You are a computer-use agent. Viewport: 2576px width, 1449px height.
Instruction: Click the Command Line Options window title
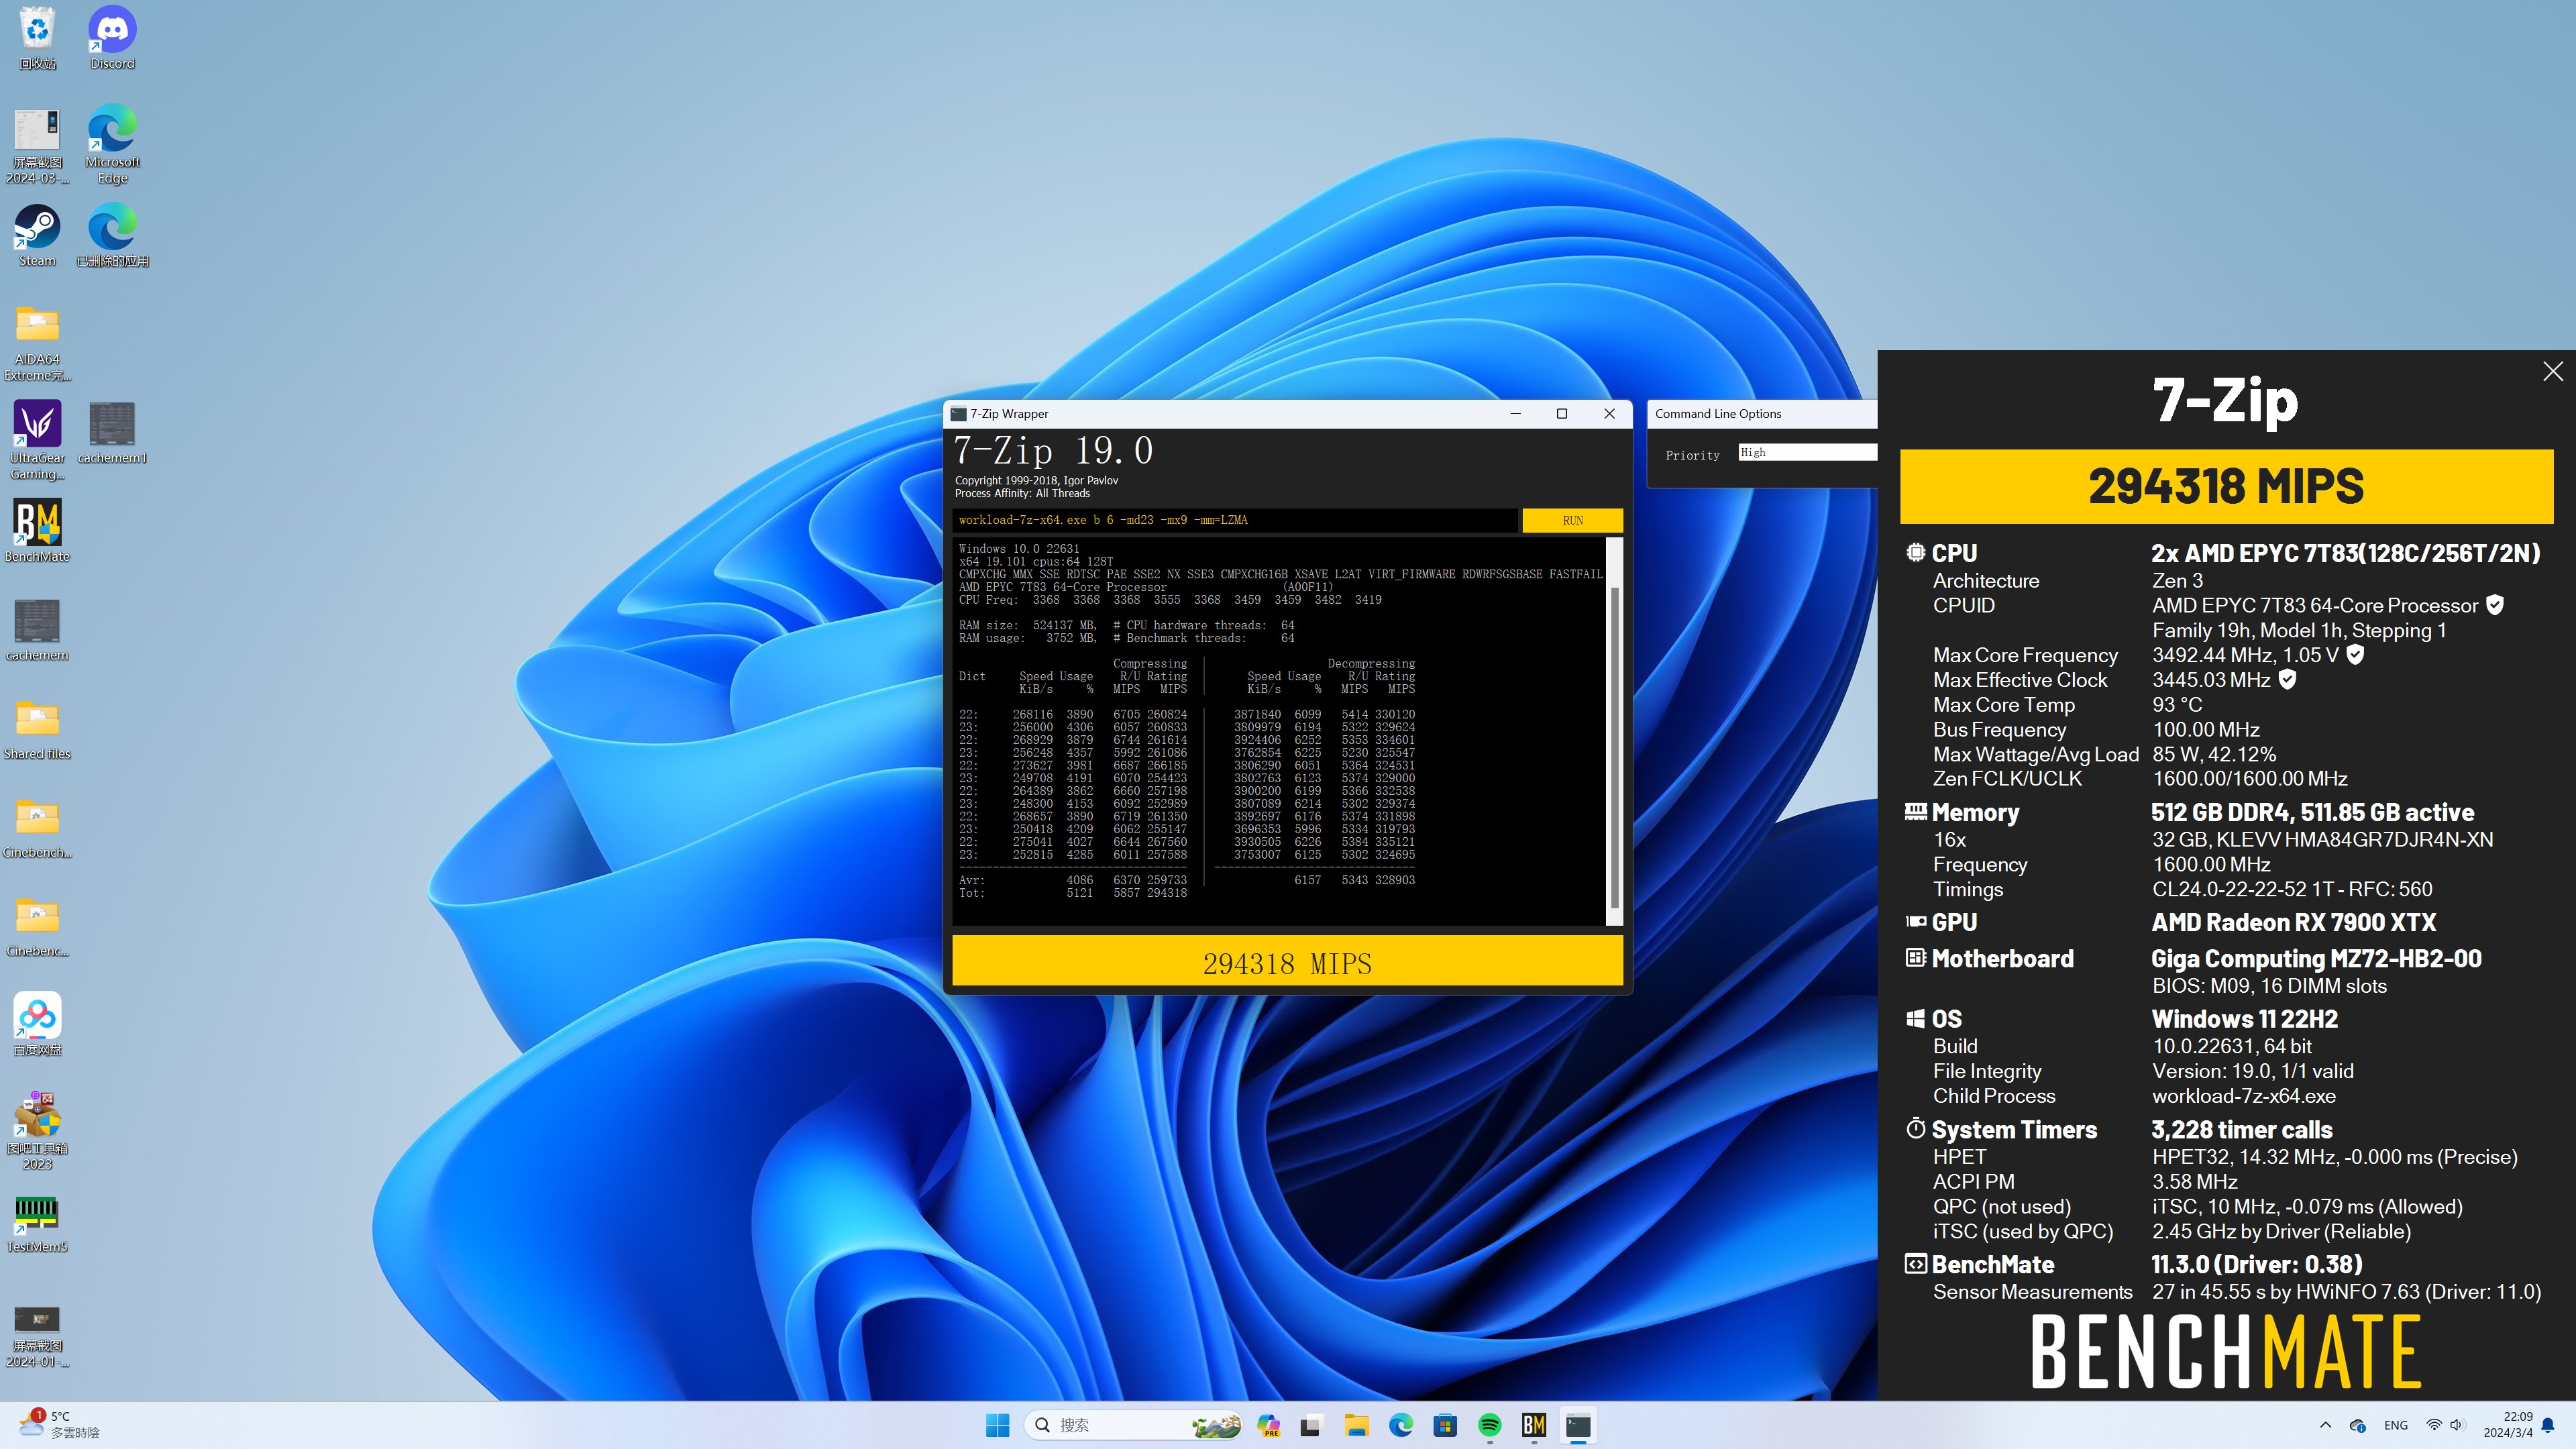point(1718,414)
